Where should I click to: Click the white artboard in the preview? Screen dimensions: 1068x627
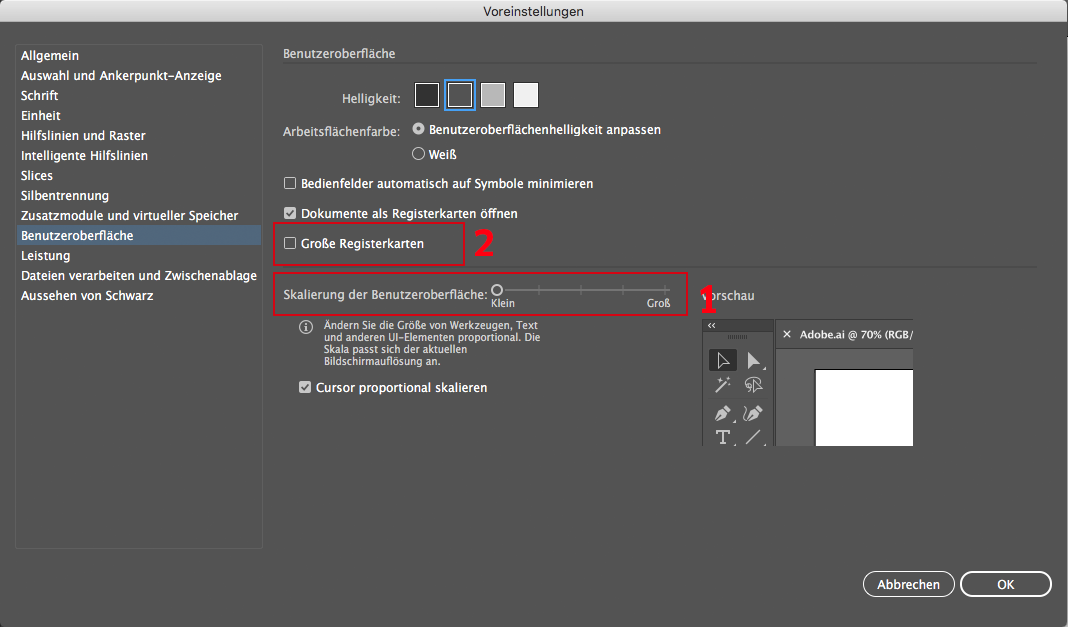(x=864, y=408)
